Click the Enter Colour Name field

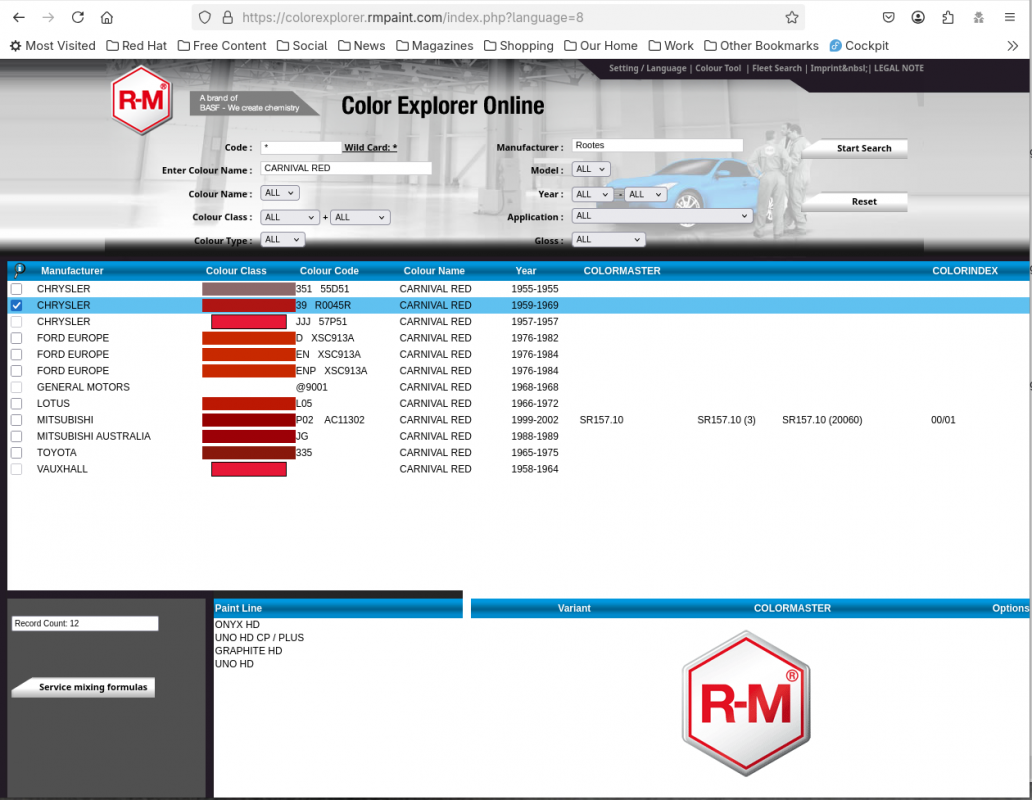346,168
